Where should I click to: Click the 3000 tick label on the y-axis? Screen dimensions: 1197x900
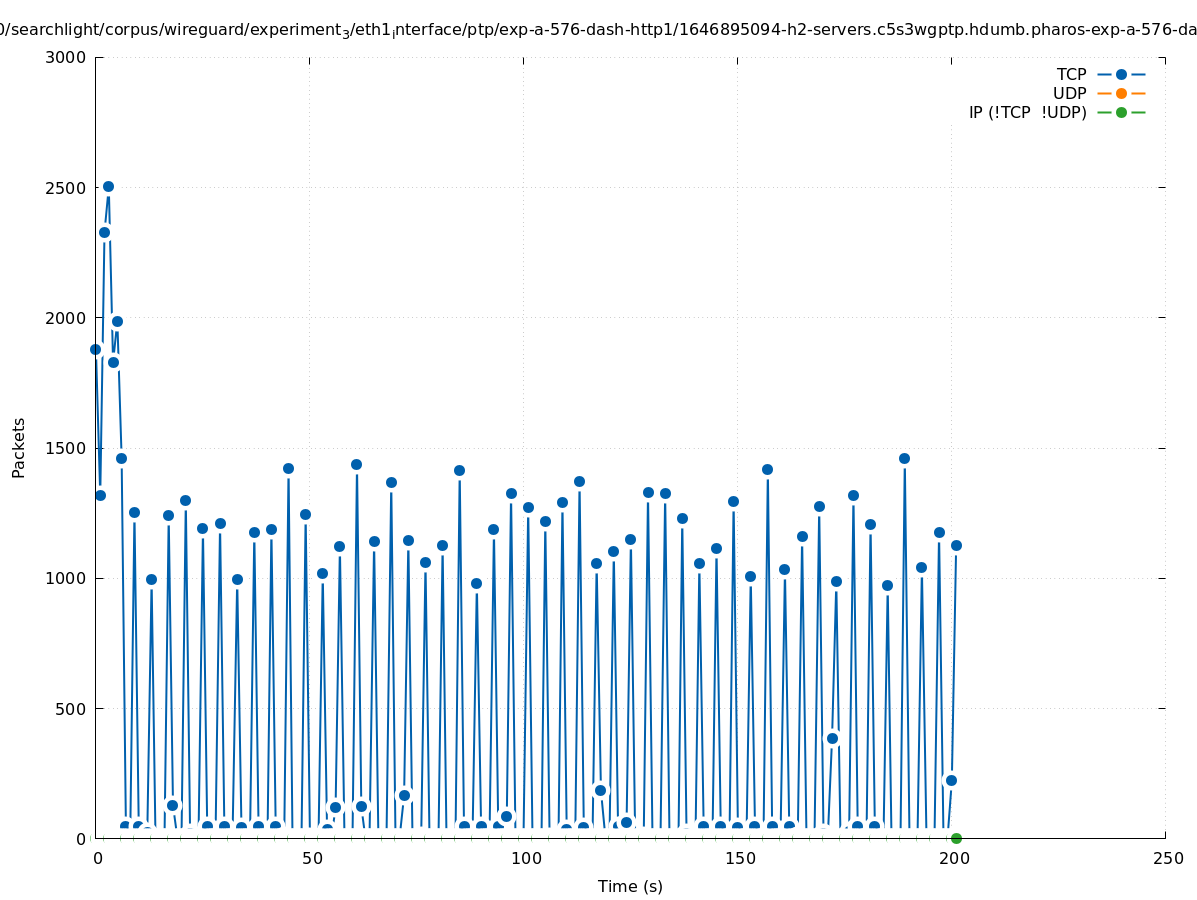[x=67, y=57]
